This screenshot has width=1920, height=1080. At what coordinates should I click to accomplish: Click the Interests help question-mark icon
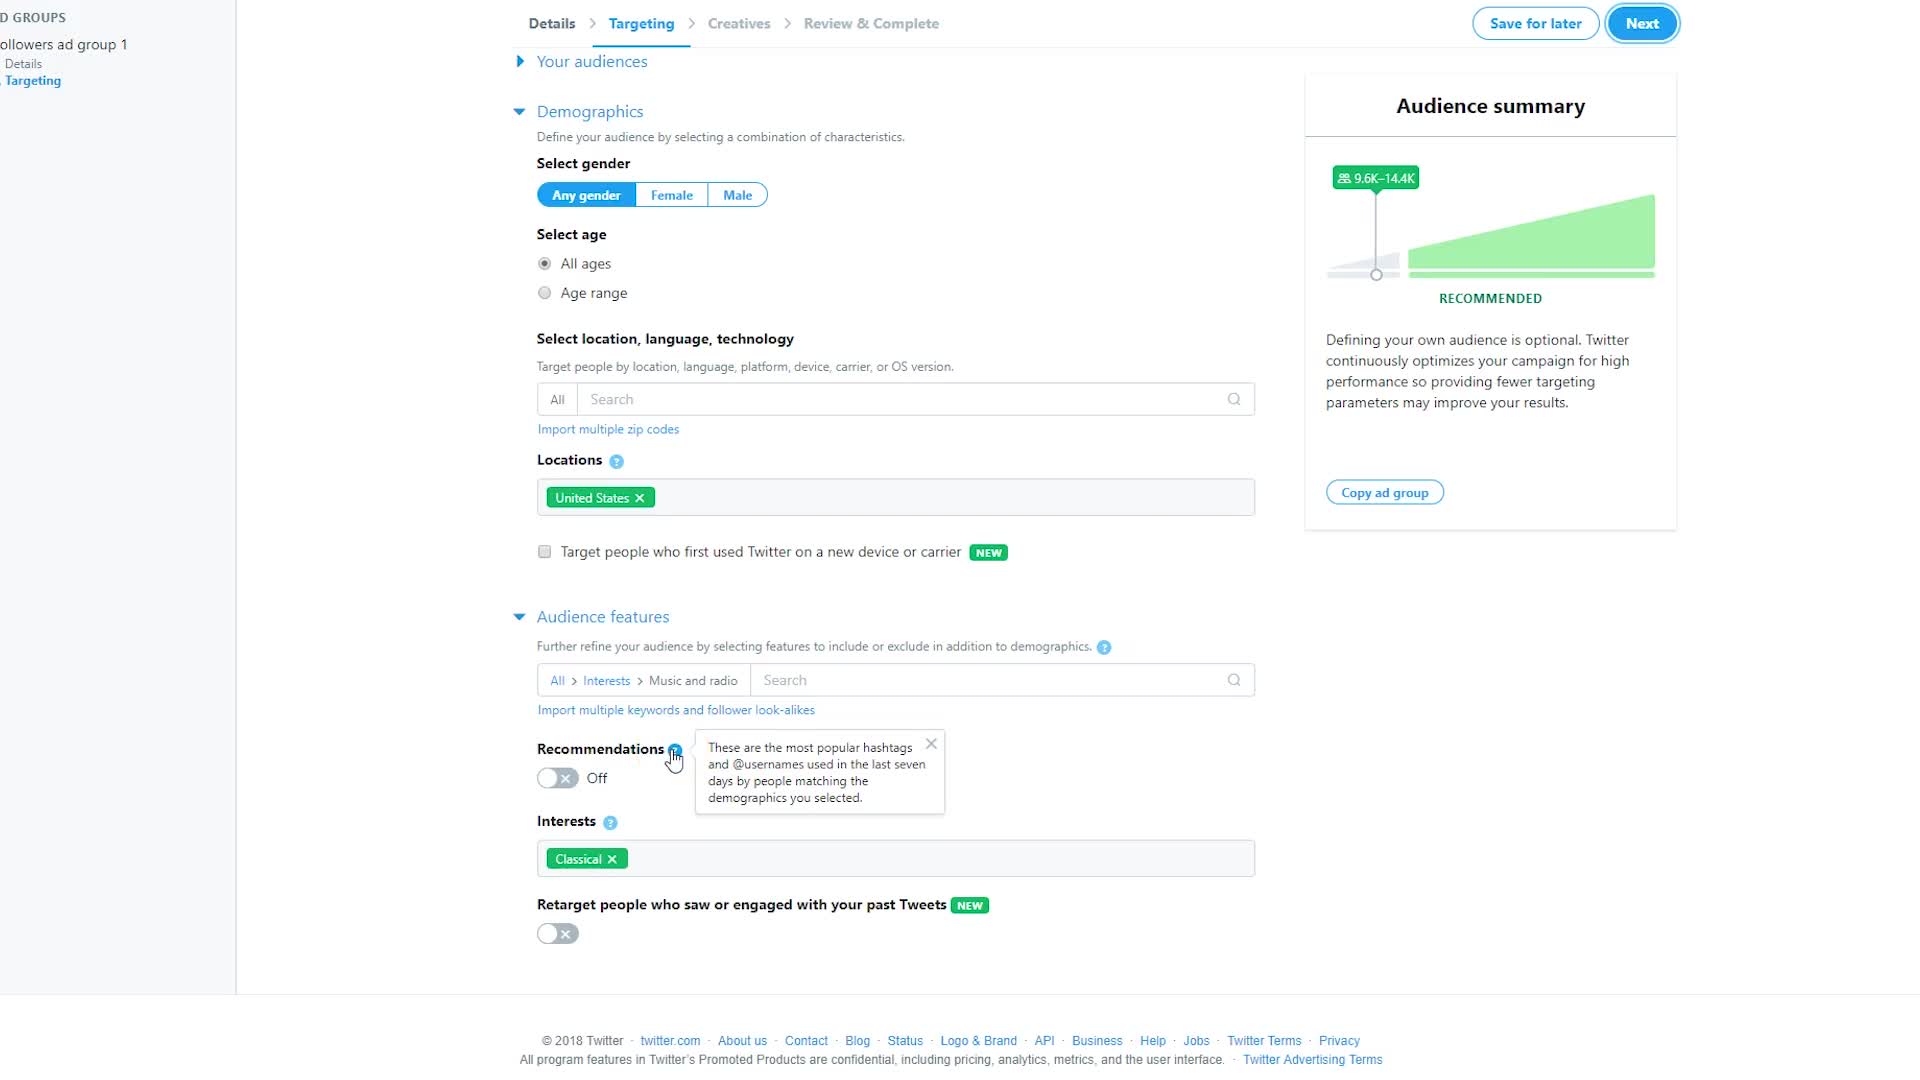coord(610,823)
